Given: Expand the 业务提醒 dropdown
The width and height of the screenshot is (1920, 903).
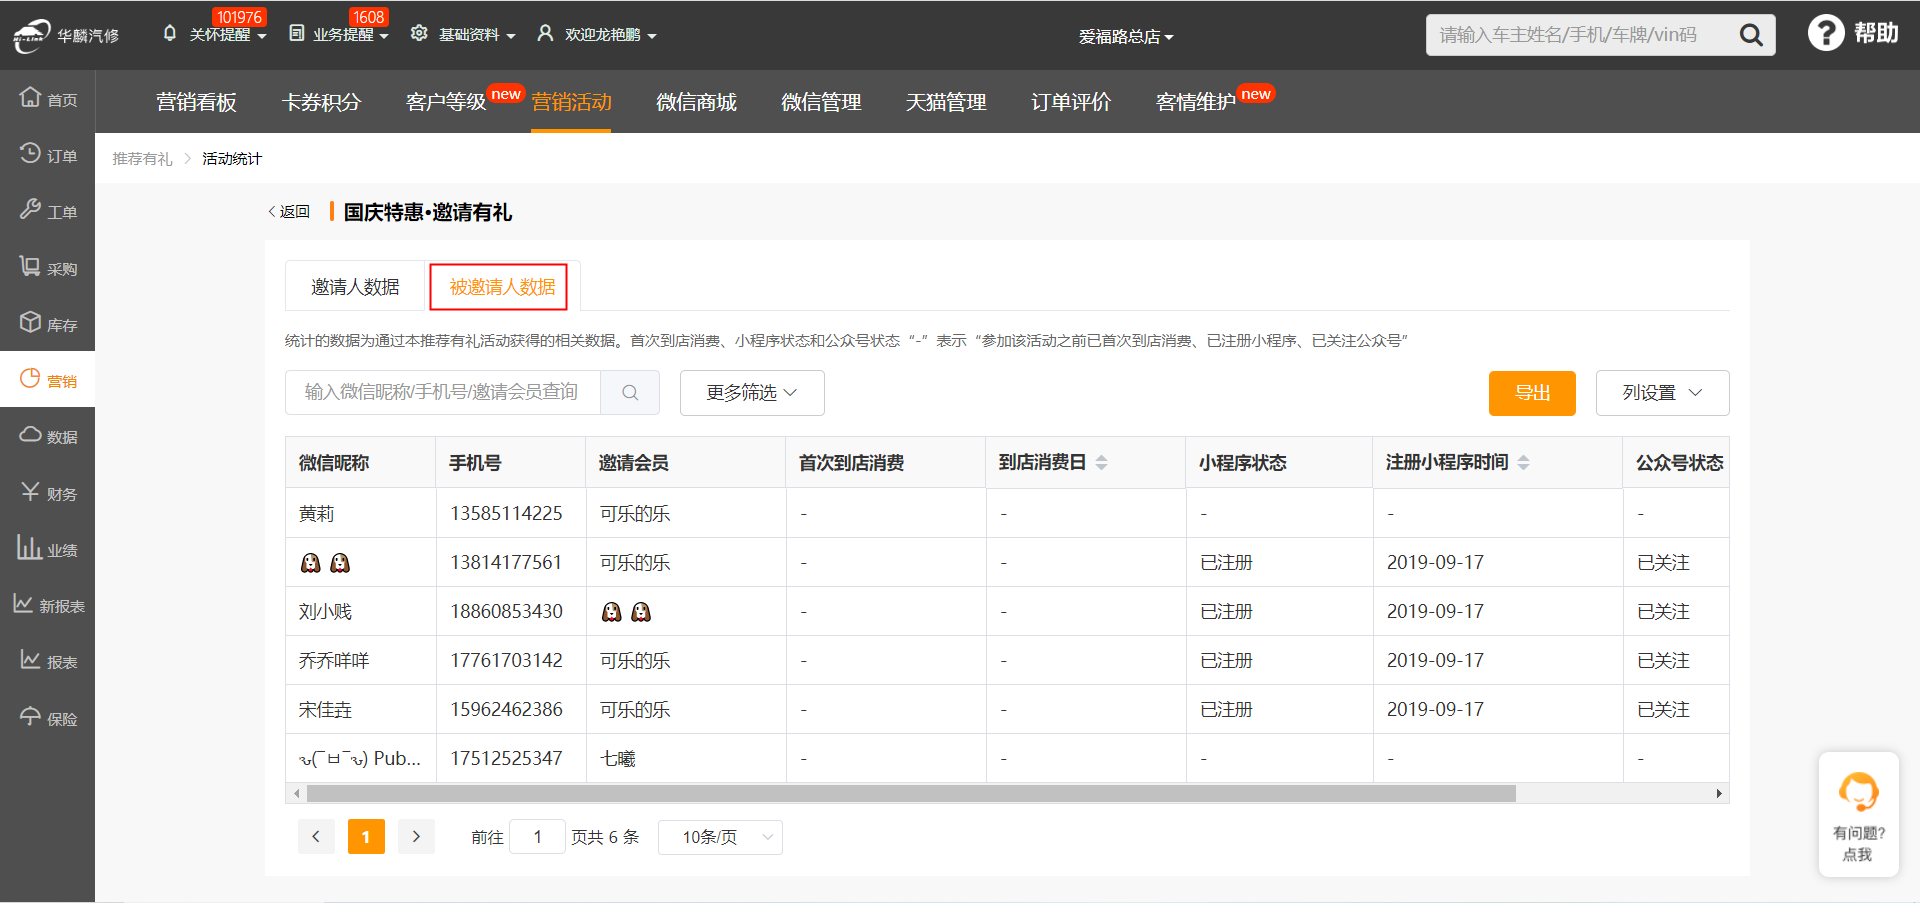Looking at the screenshot, I should [339, 34].
